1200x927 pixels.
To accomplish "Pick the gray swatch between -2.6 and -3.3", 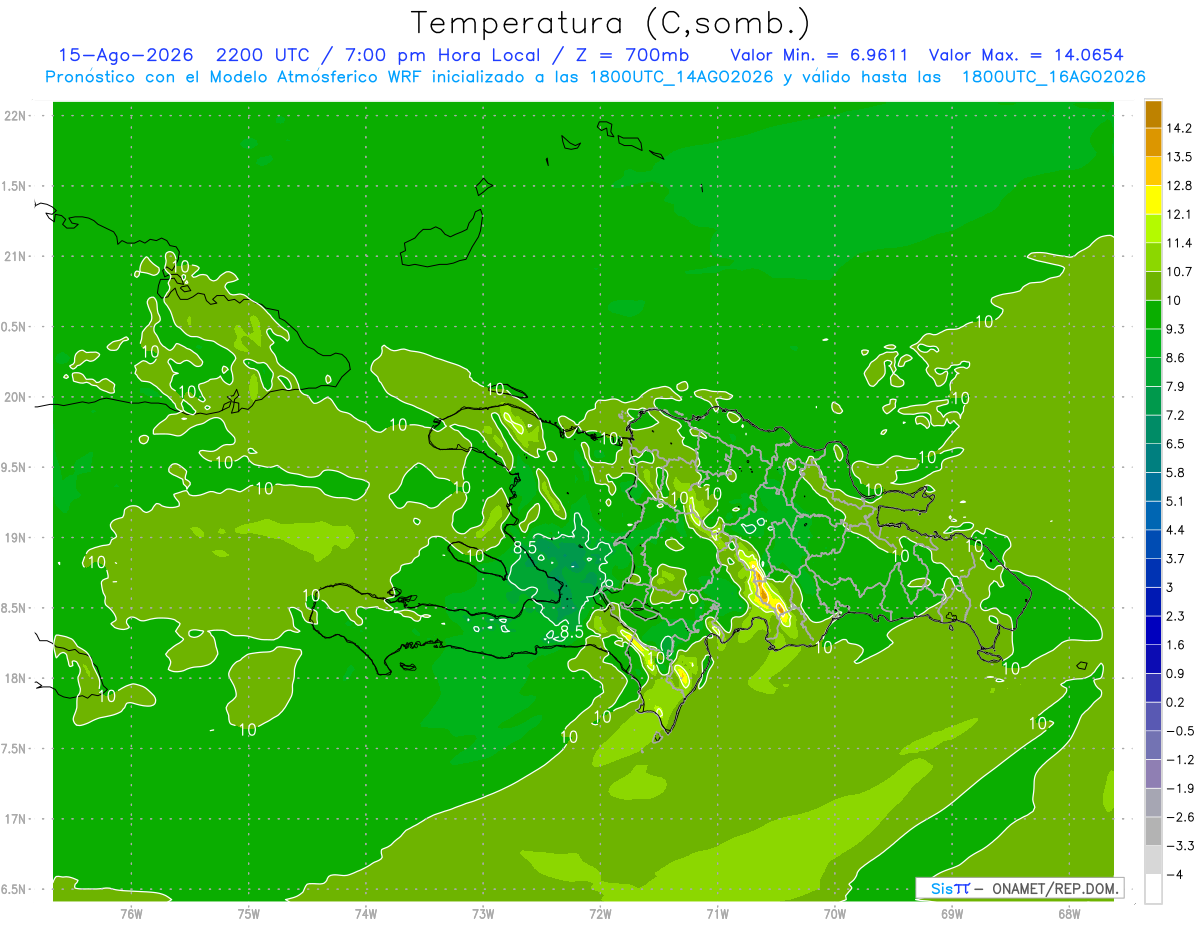I will (x=1153, y=831).
